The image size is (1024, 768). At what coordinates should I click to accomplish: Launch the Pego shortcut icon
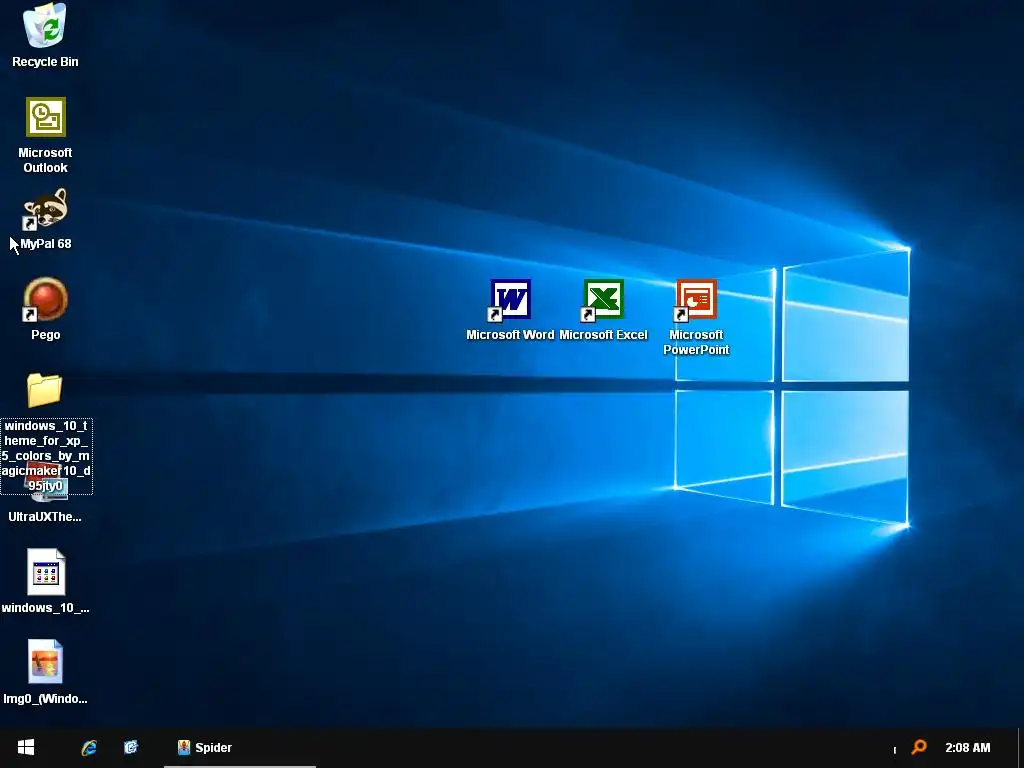45,300
